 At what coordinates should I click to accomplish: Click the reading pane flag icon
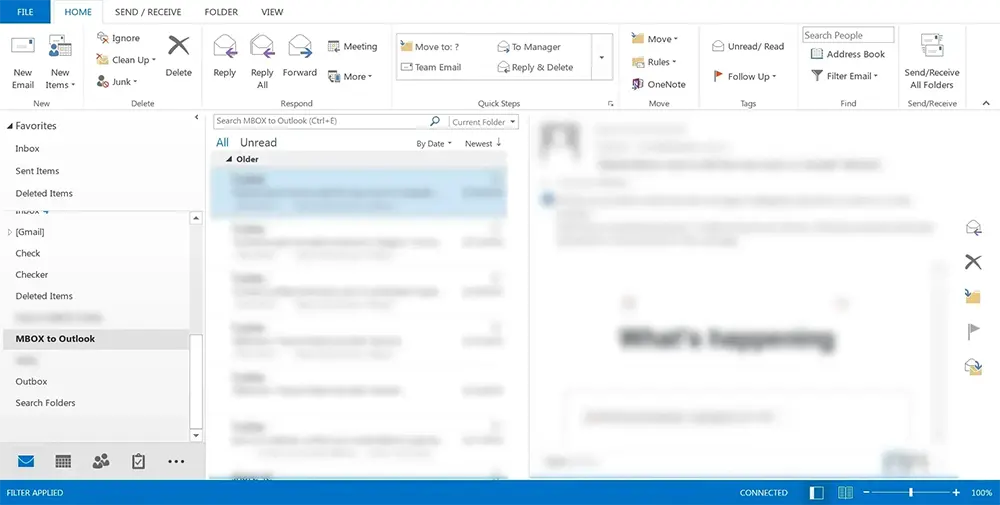click(x=973, y=332)
